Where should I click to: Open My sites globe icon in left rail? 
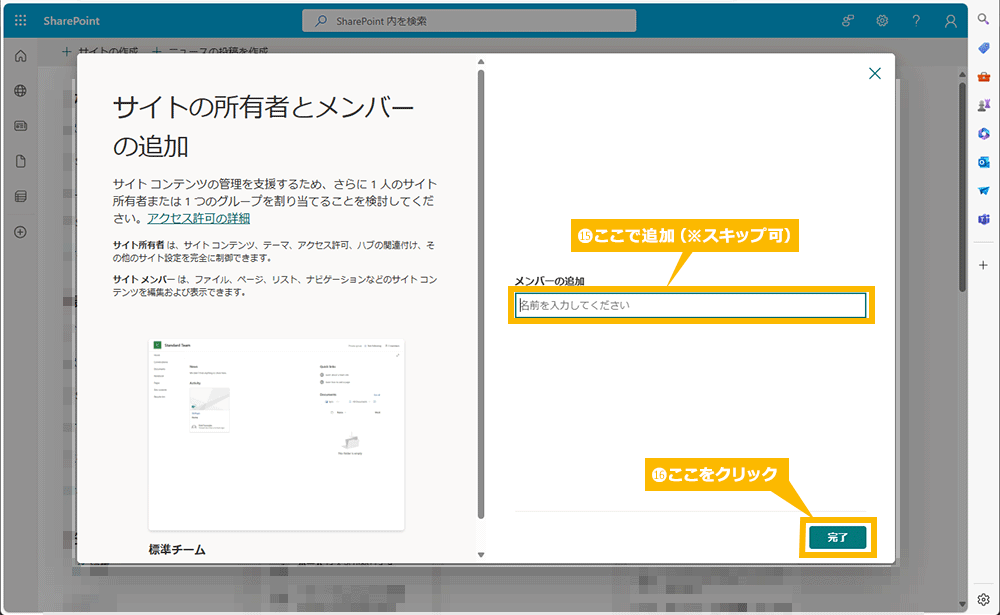[20, 91]
